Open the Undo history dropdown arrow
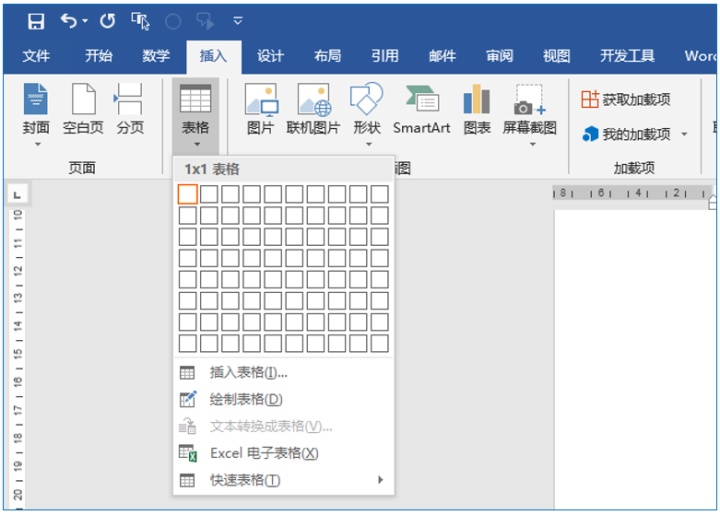Screen dimensions: 720x515 (x=85, y=21)
